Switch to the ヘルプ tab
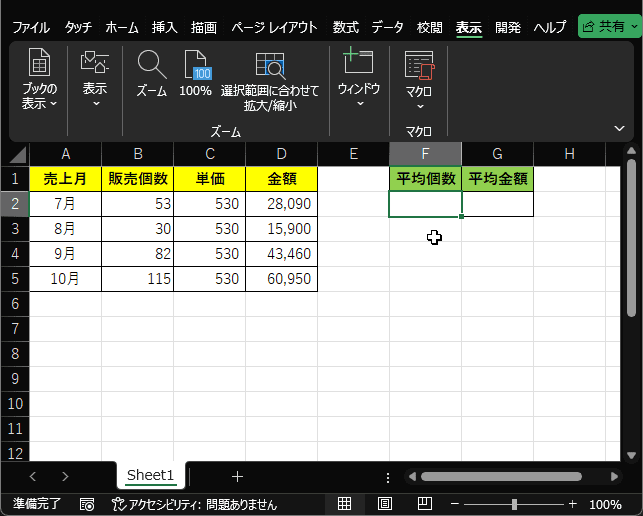This screenshot has width=643, height=516. click(550, 27)
